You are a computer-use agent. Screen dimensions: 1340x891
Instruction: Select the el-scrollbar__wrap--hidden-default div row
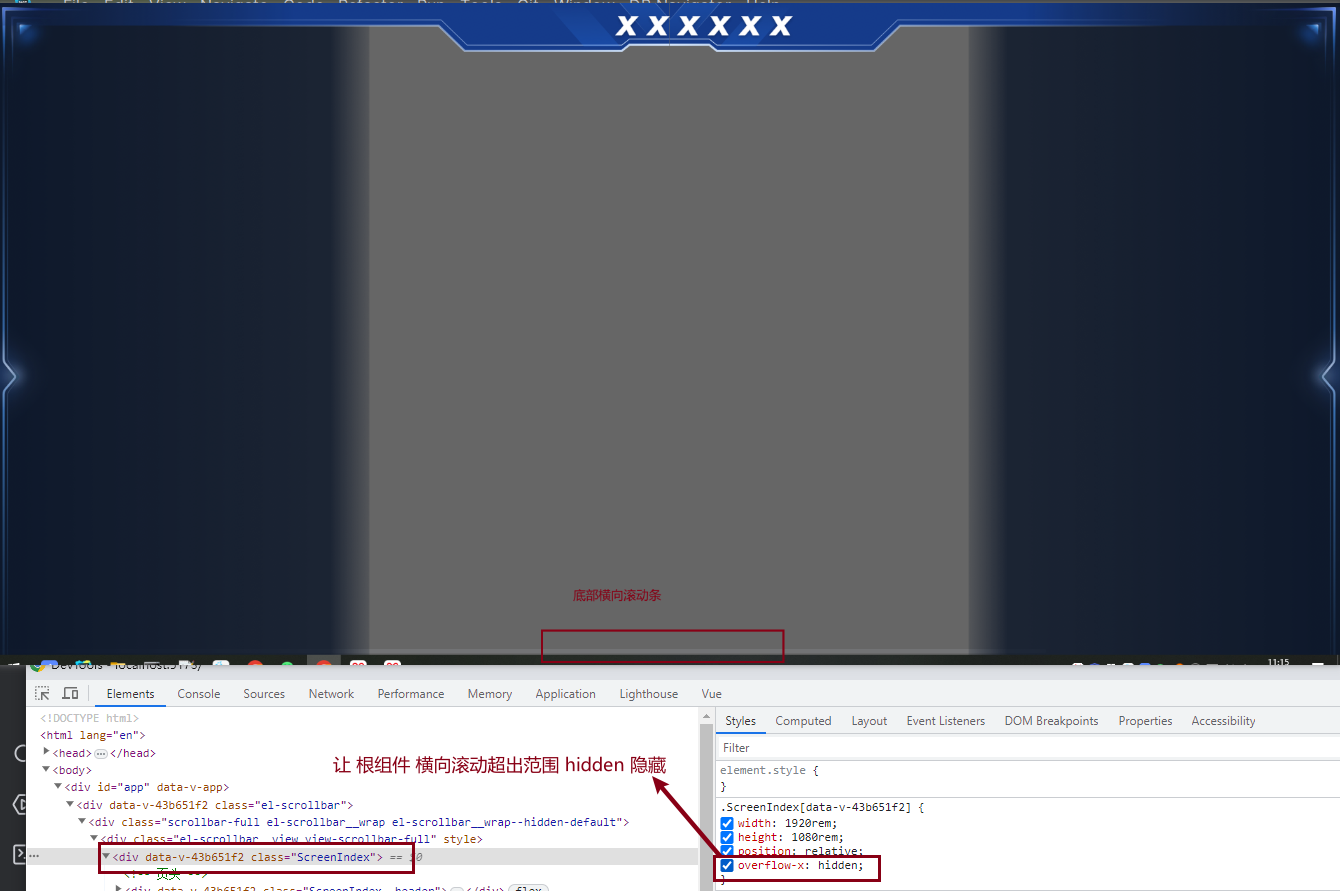358,822
